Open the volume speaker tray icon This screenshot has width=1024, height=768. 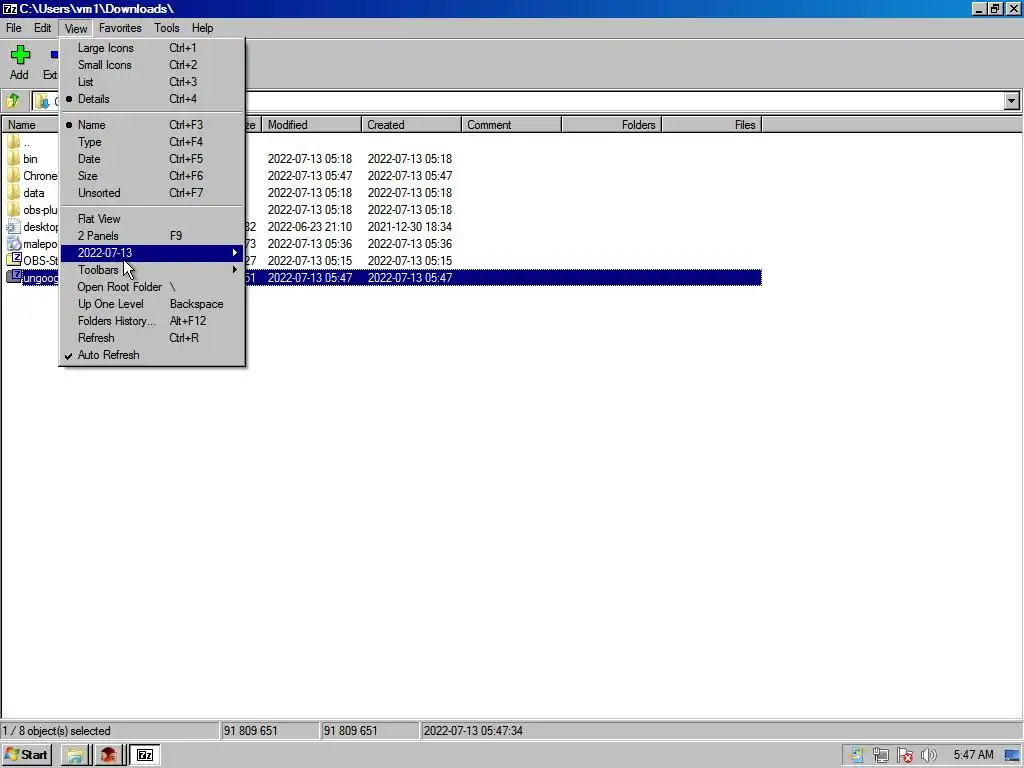coord(929,755)
